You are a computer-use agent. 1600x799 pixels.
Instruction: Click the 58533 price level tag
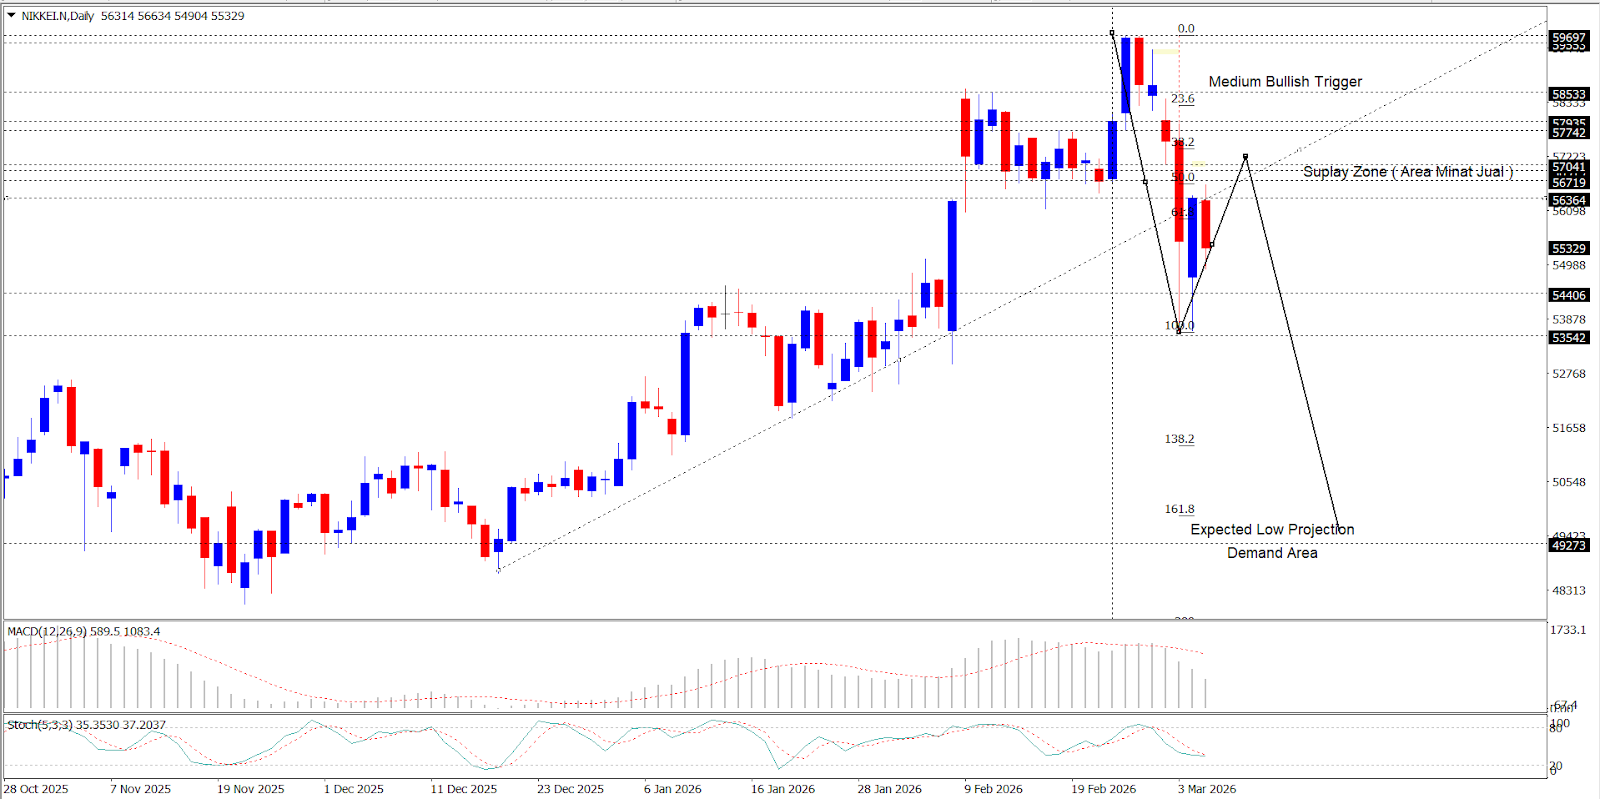[x=1568, y=94]
